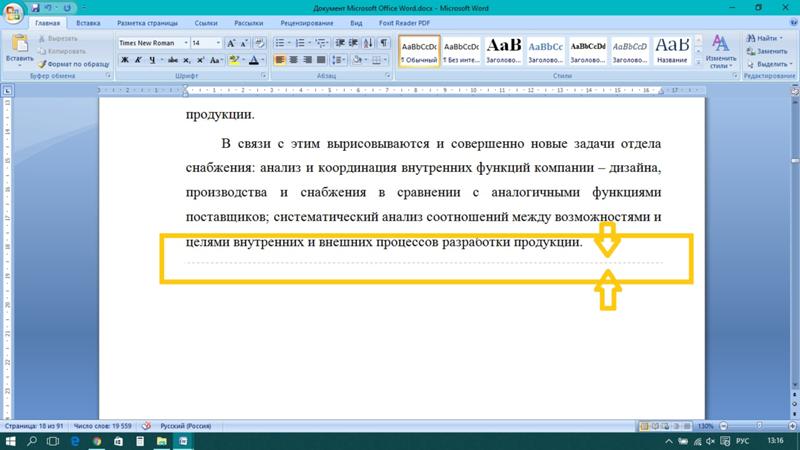This screenshot has width=800, height=450.
Task: Click the vertical scrollbar thumb
Action: [795, 161]
